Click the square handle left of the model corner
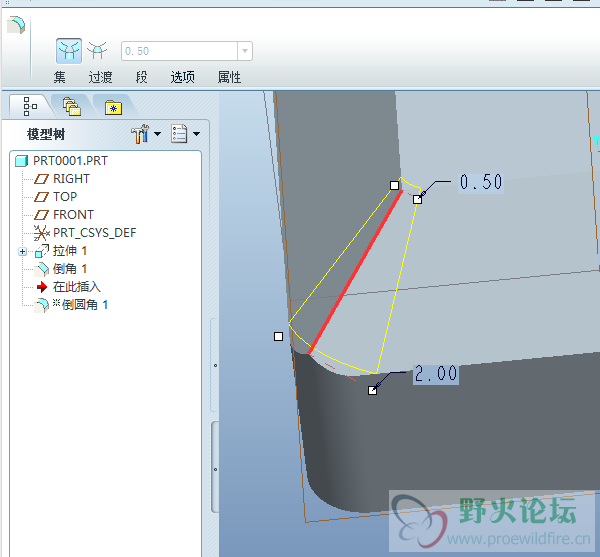 (279, 337)
